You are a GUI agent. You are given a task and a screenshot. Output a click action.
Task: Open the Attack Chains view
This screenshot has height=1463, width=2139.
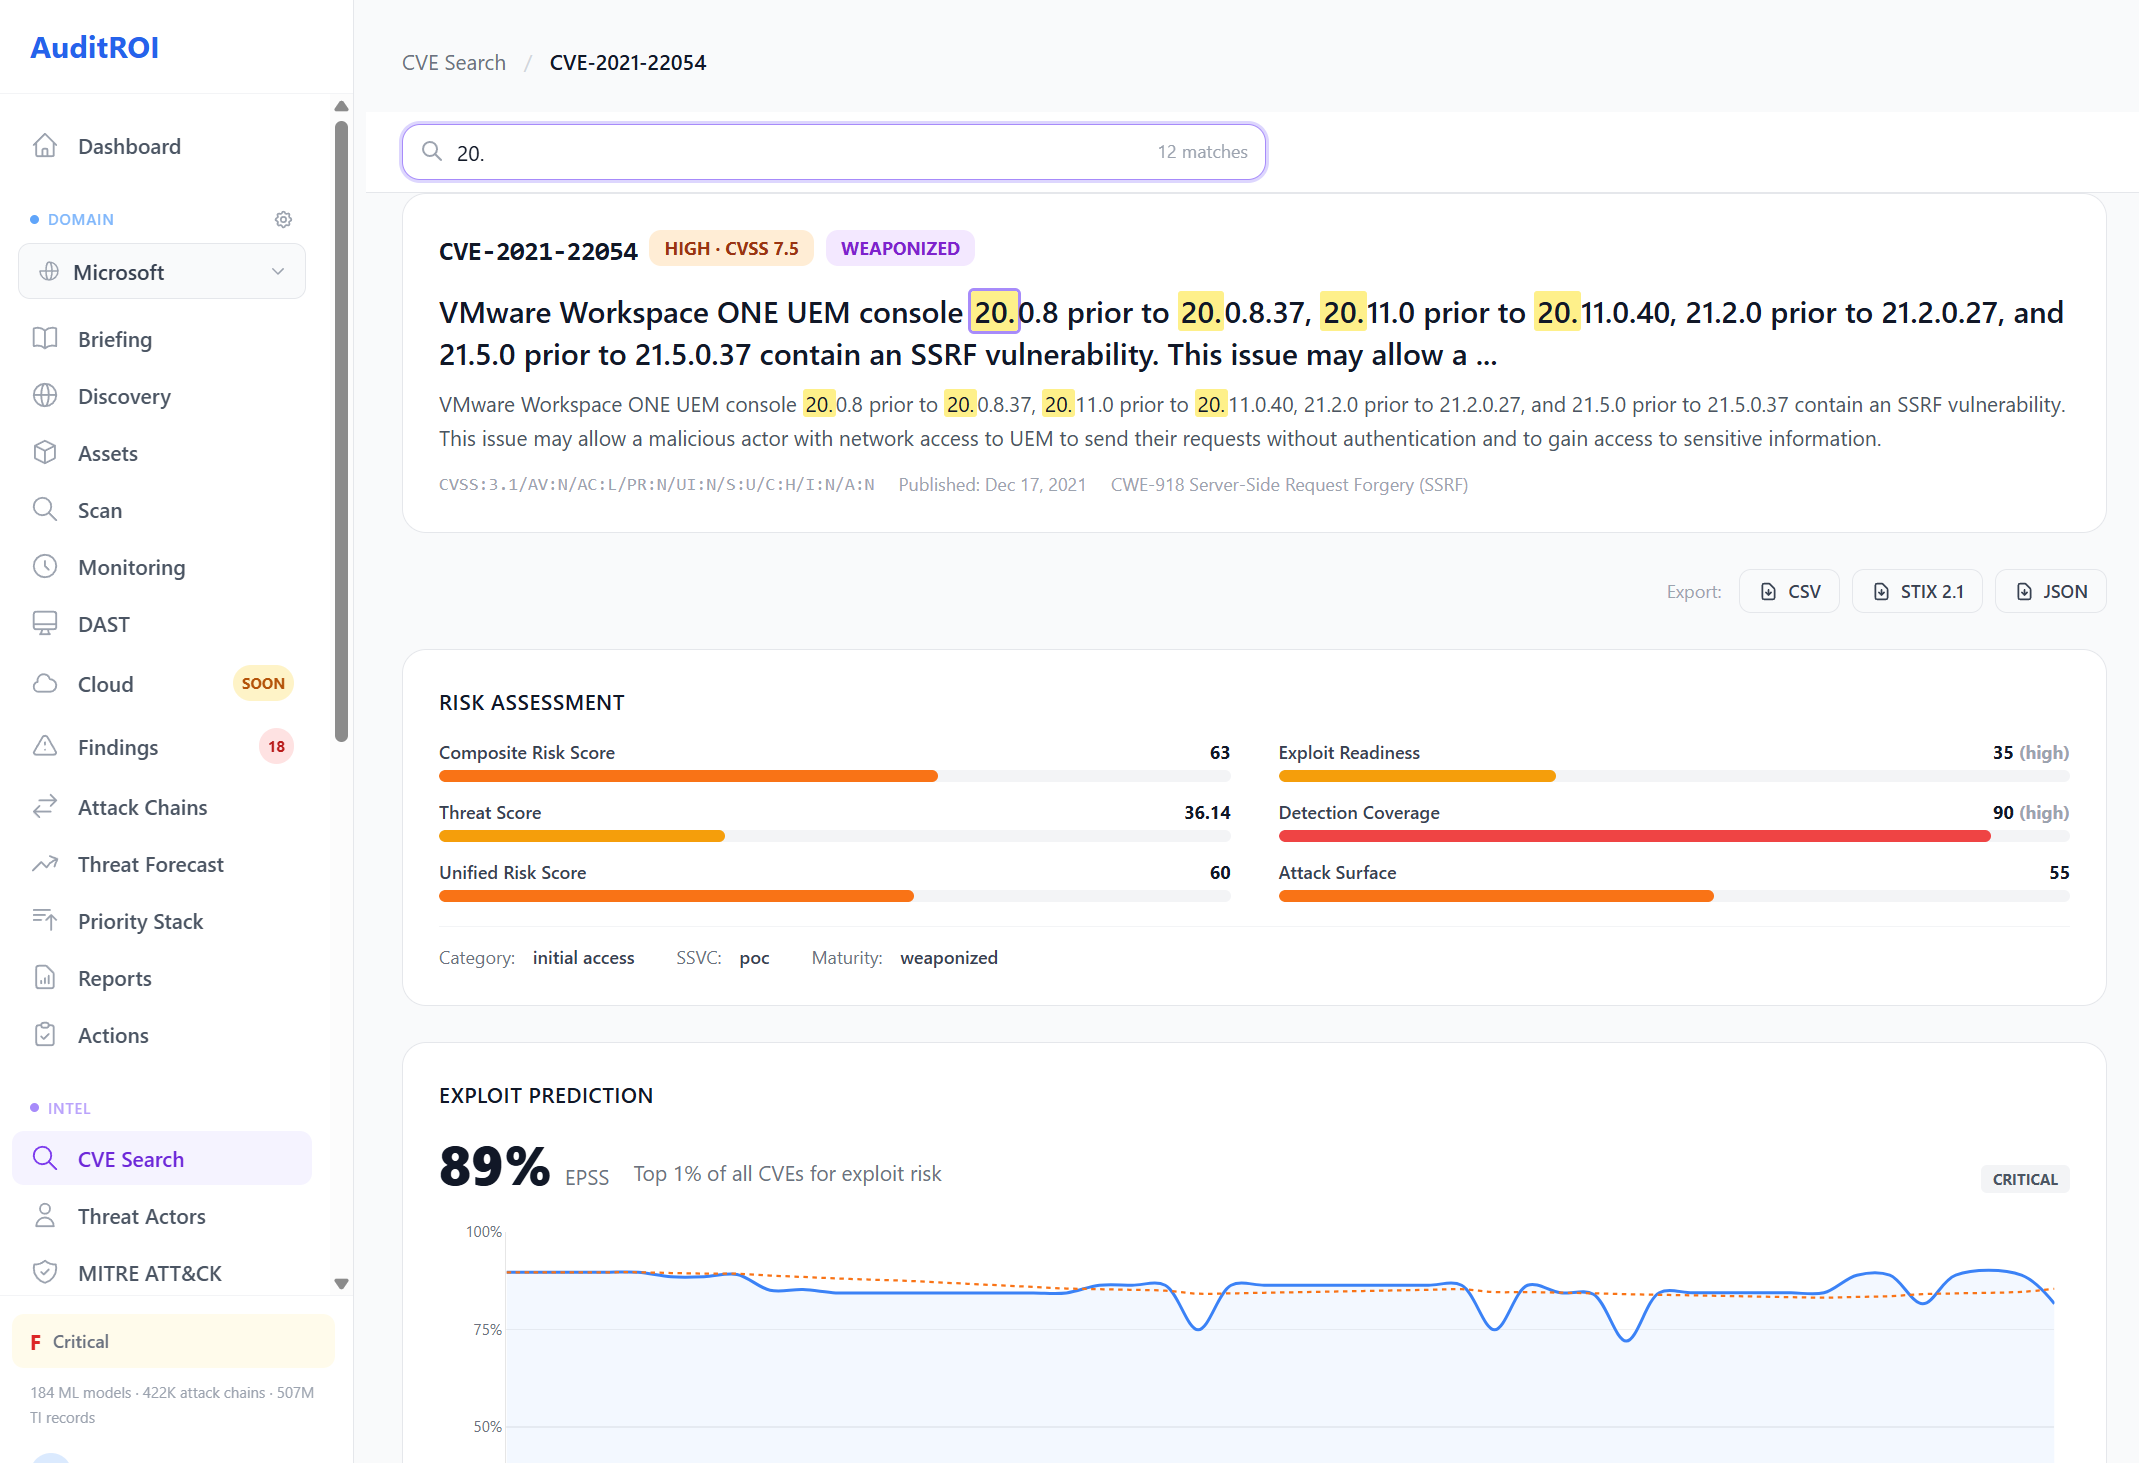[142, 807]
